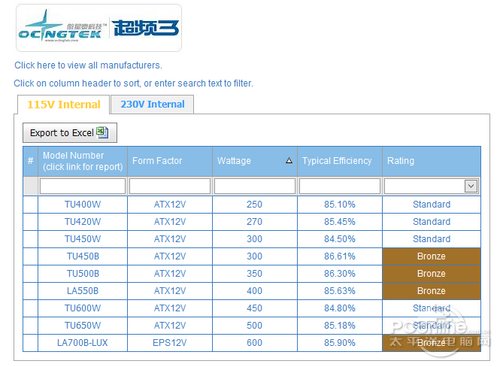
Task: Open the TU400W model report link
Action: (x=83, y=204)
